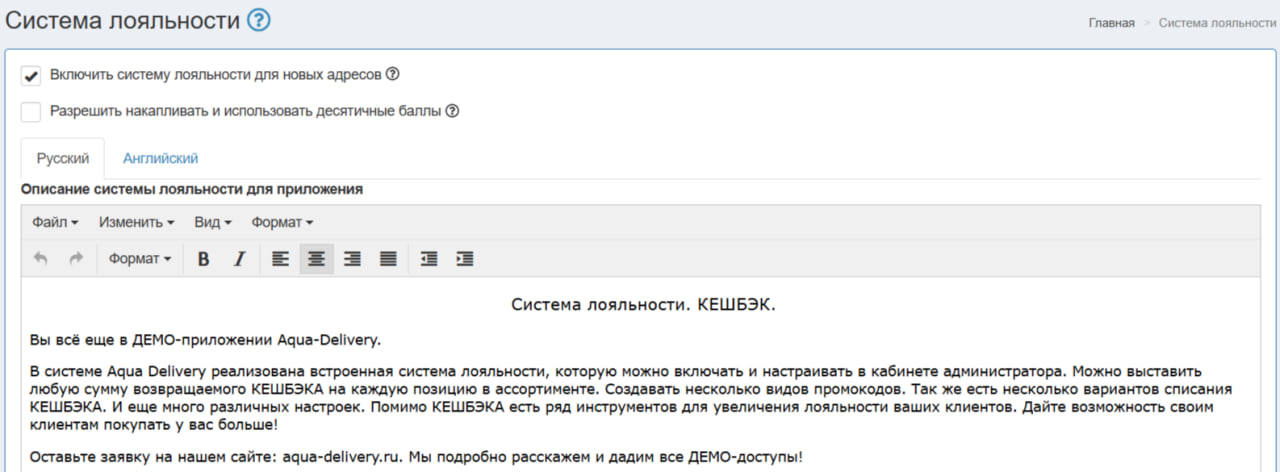The height and width of the screenshot is (472, 1280).
Task: Switch to the Английский tab
Action: (x=160, y=158)
